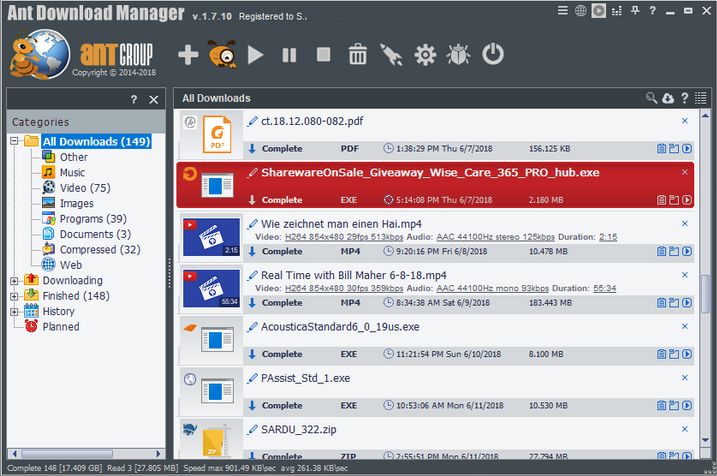Expand the Downloading tree node

pyautogui.click(x=14, y=281)
